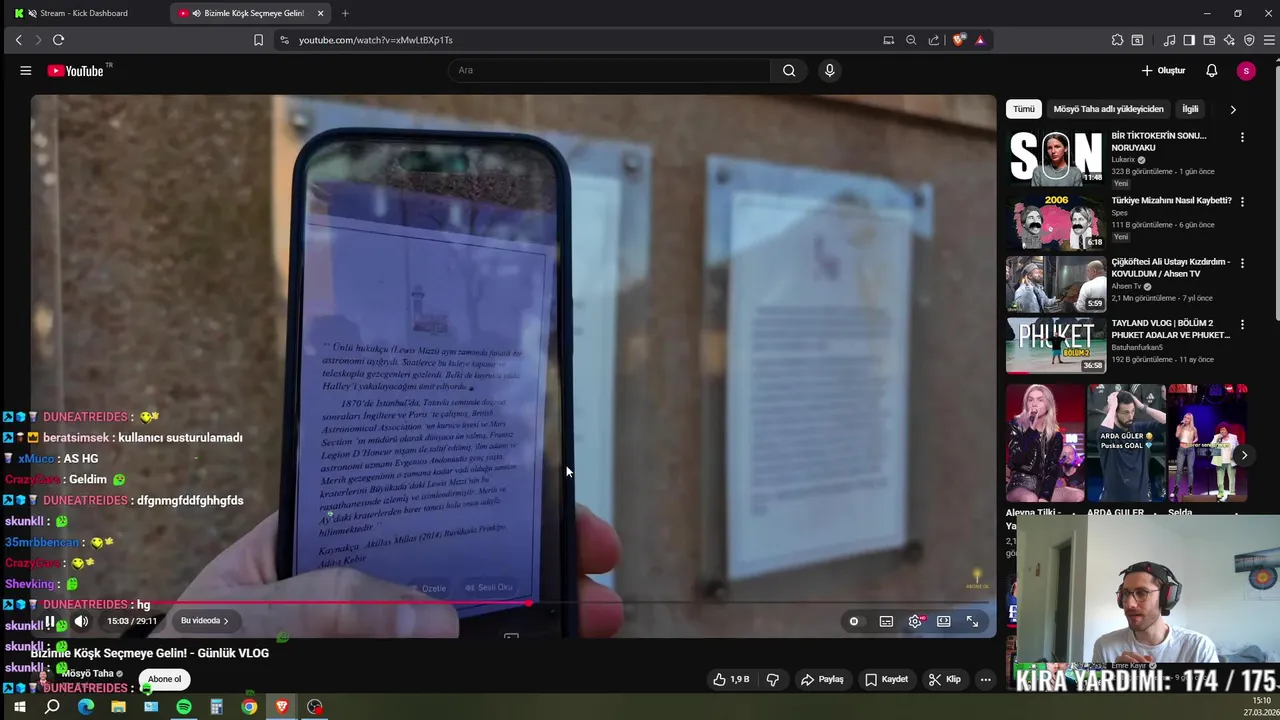Open browser extensions puzzle icon
1280x720 pixels.
(x=1117, y=40)
